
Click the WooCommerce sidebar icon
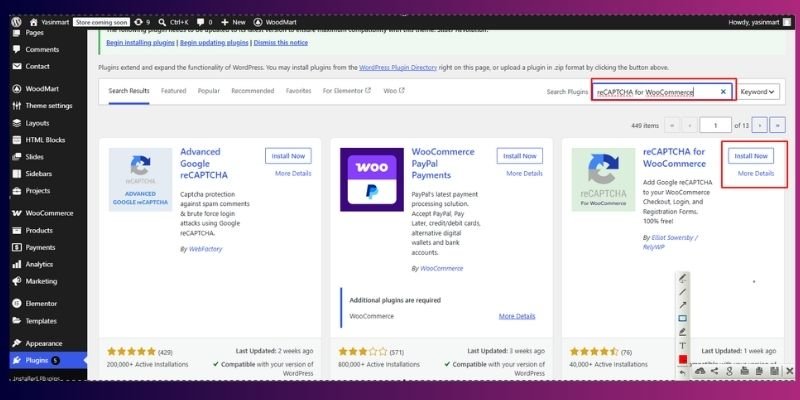(x=17, y=213)
